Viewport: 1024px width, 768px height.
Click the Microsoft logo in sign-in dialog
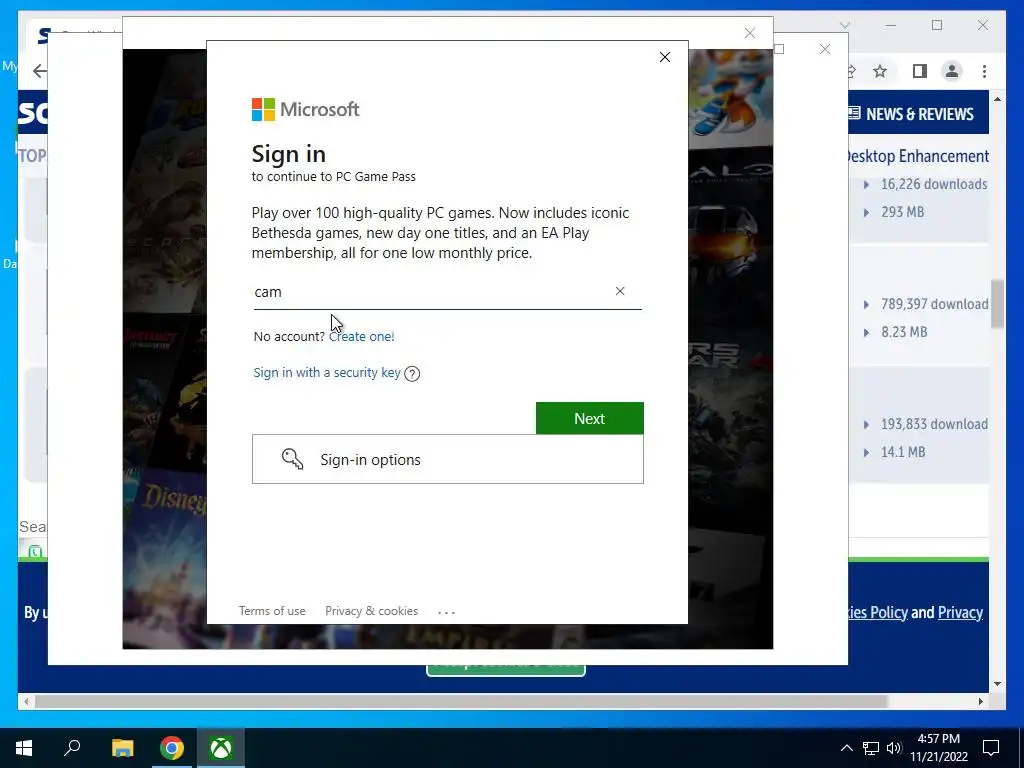pyautogui.click(x=306, y=109)
